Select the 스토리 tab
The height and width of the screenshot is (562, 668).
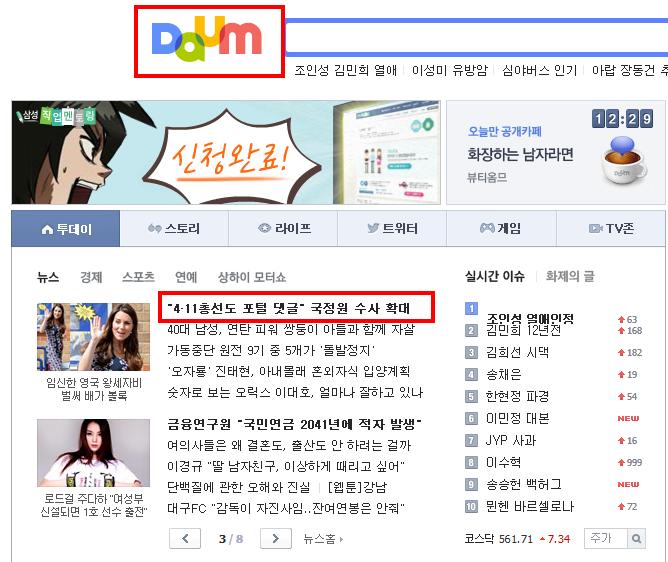pos(174,228)
